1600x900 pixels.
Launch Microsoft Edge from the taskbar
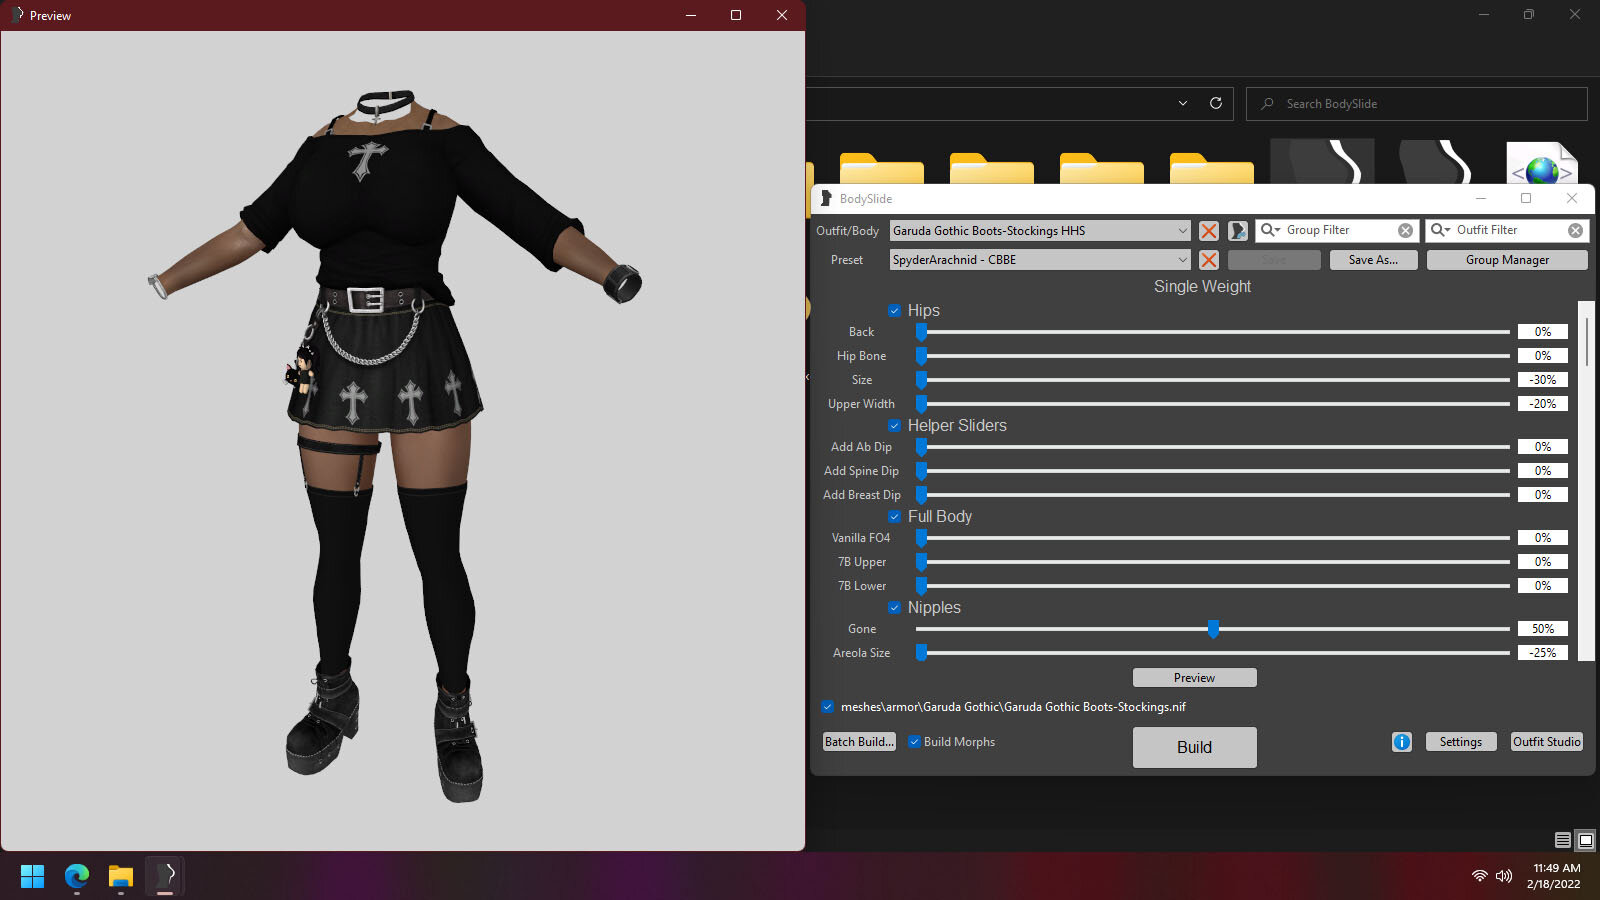[x=77, y=876]
